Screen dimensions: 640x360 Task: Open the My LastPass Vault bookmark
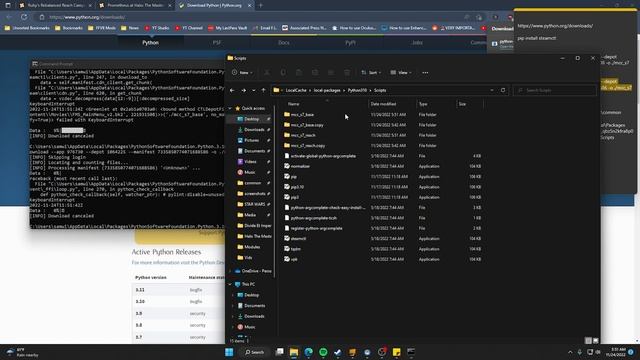coord(227,28)
